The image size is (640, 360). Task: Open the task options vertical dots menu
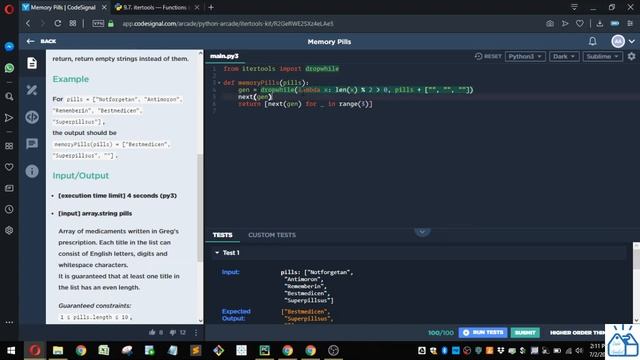196,333
